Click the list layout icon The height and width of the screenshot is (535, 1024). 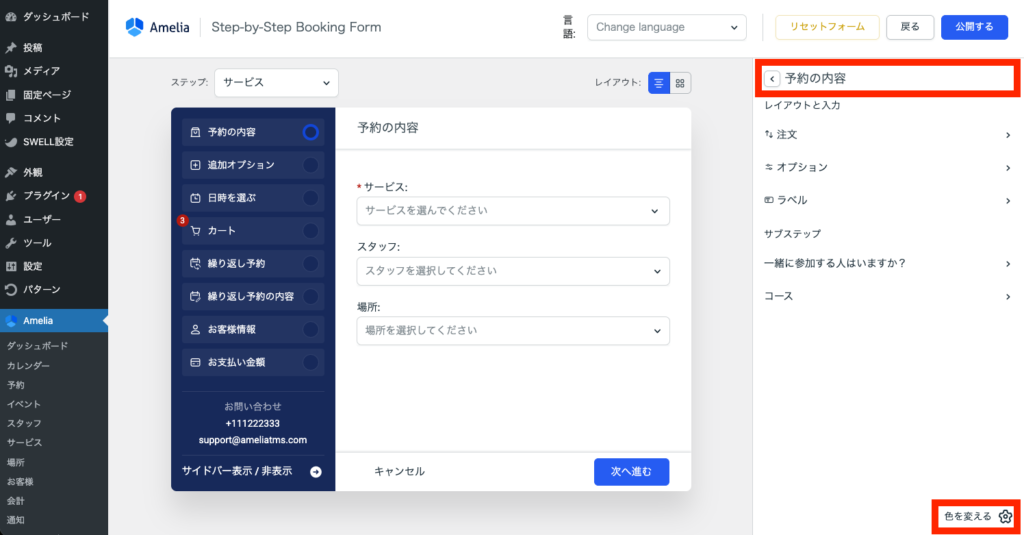pos(659,83)
